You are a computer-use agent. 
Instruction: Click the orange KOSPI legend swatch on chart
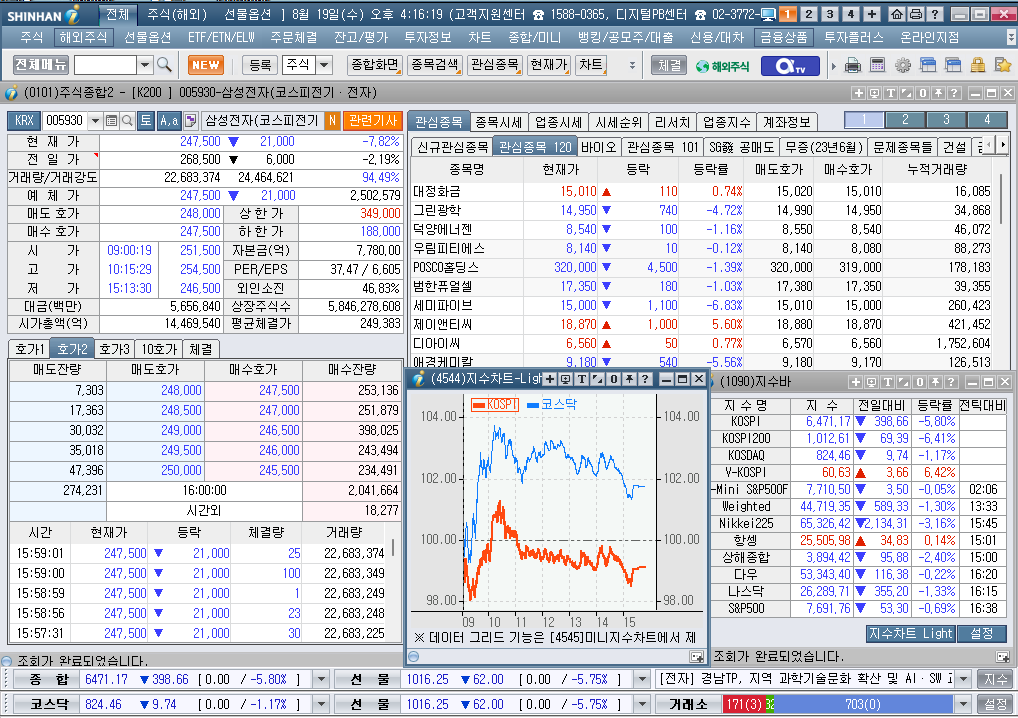[x=478, y=405]
